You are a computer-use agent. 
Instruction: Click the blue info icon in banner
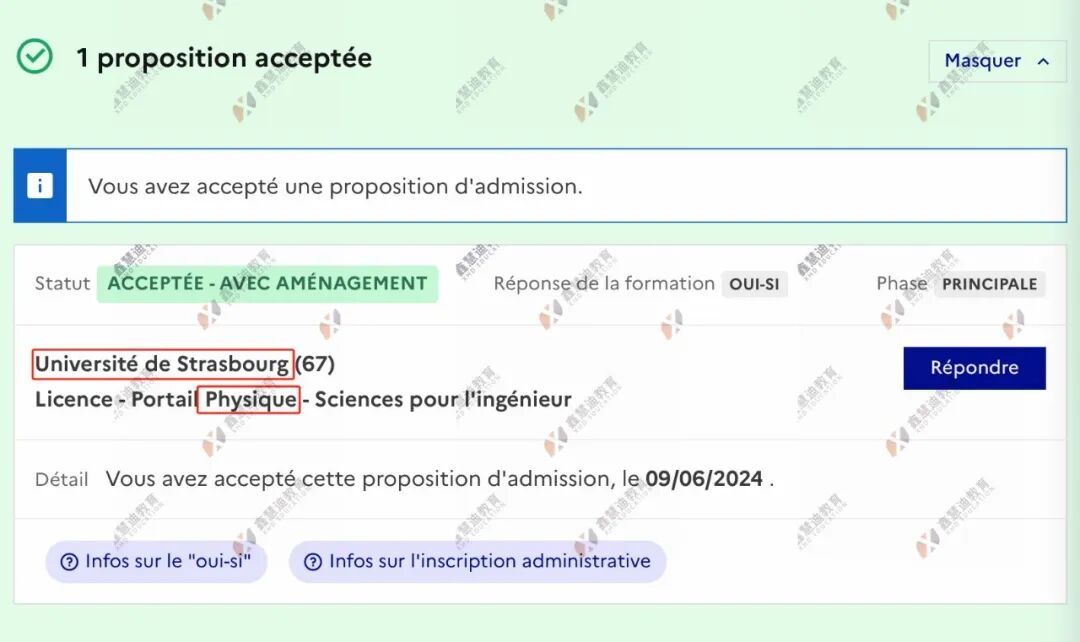pos(40,185)
